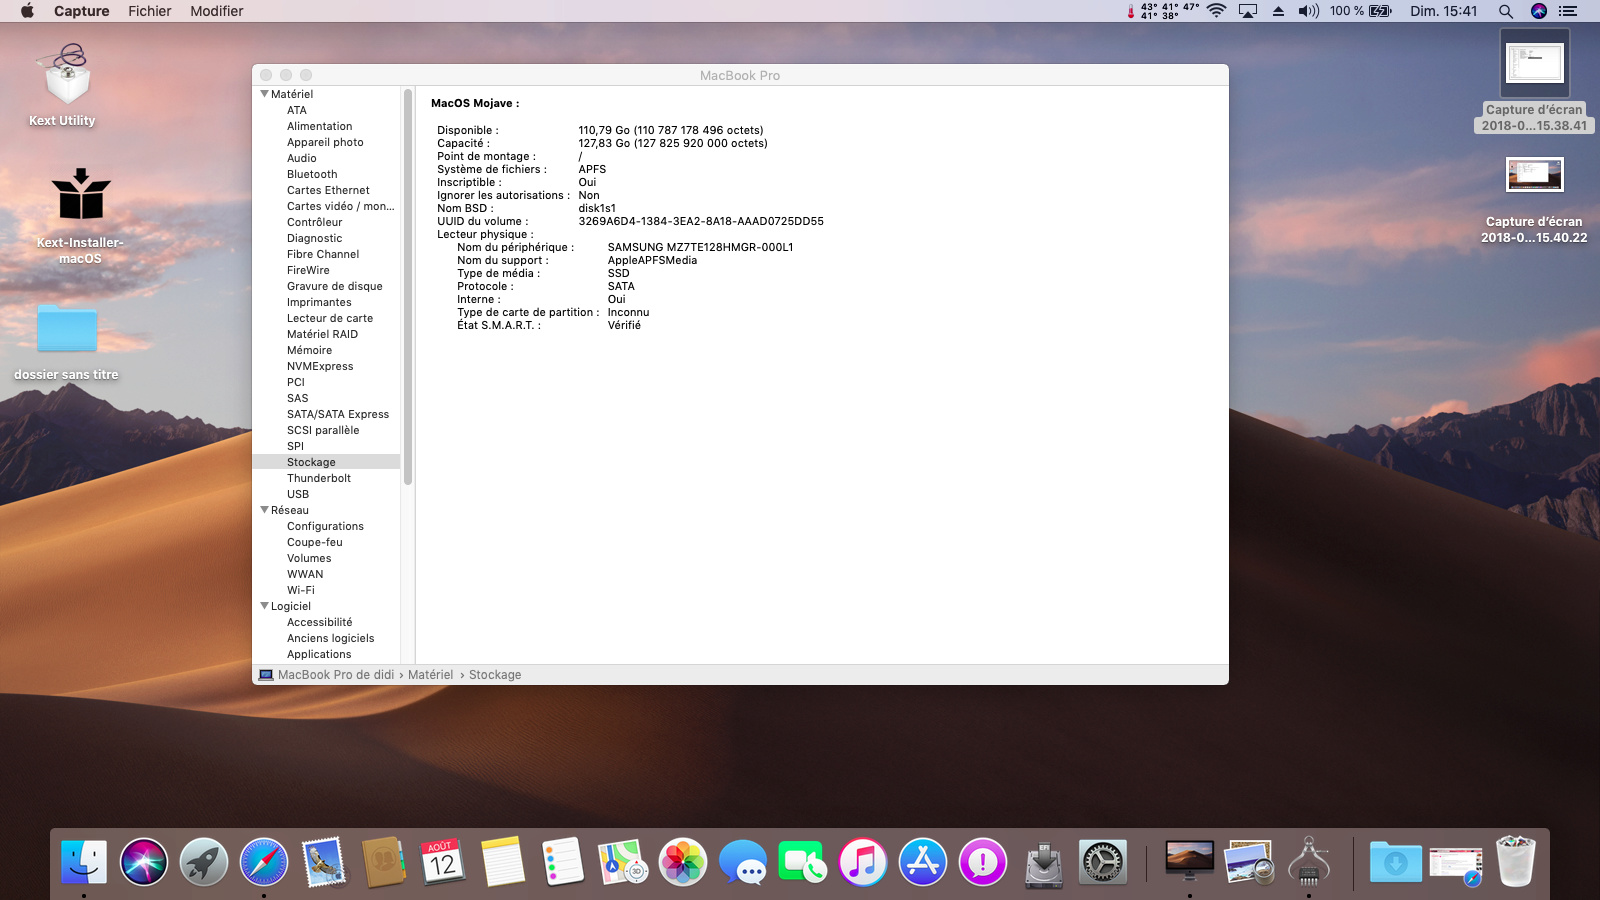
Task: Open recent Safari page stack in dock
Action: (x=1456, y=863)
